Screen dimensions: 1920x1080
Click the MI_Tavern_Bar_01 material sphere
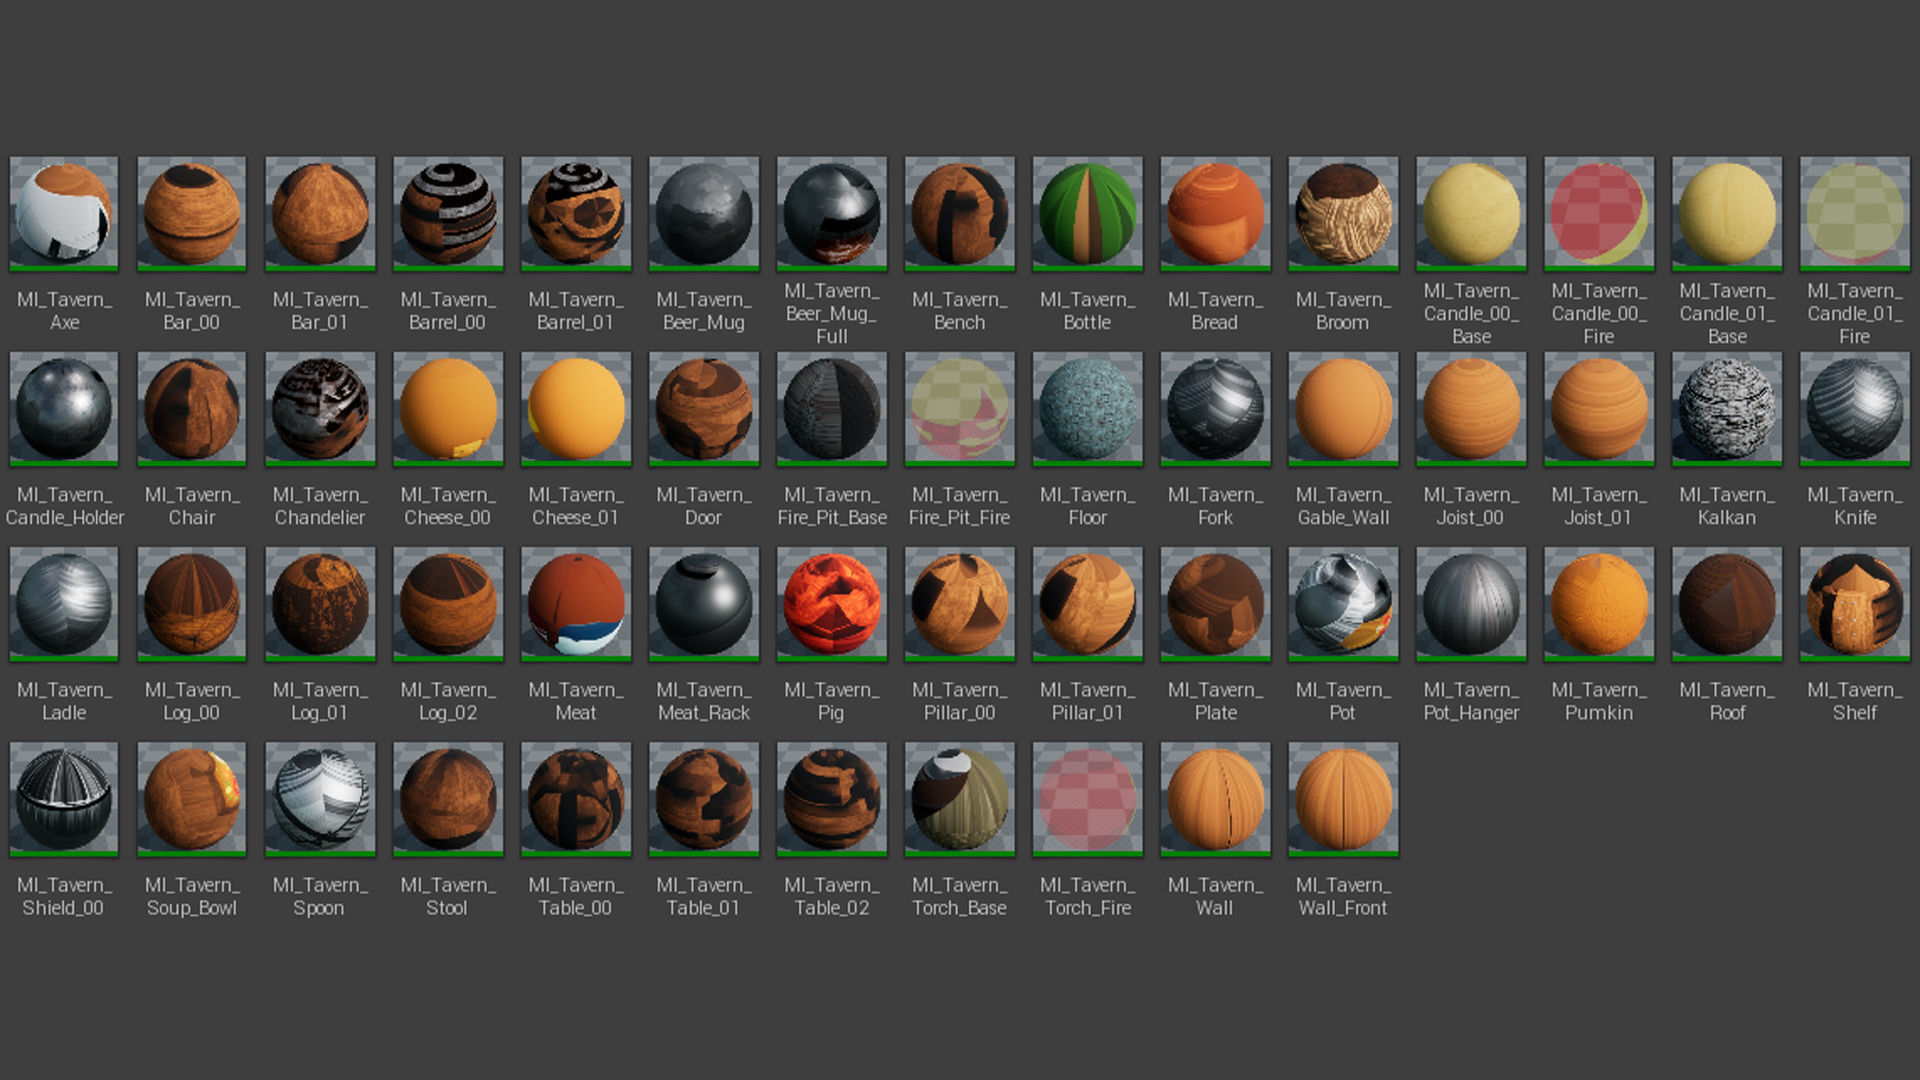click(320, 213)
